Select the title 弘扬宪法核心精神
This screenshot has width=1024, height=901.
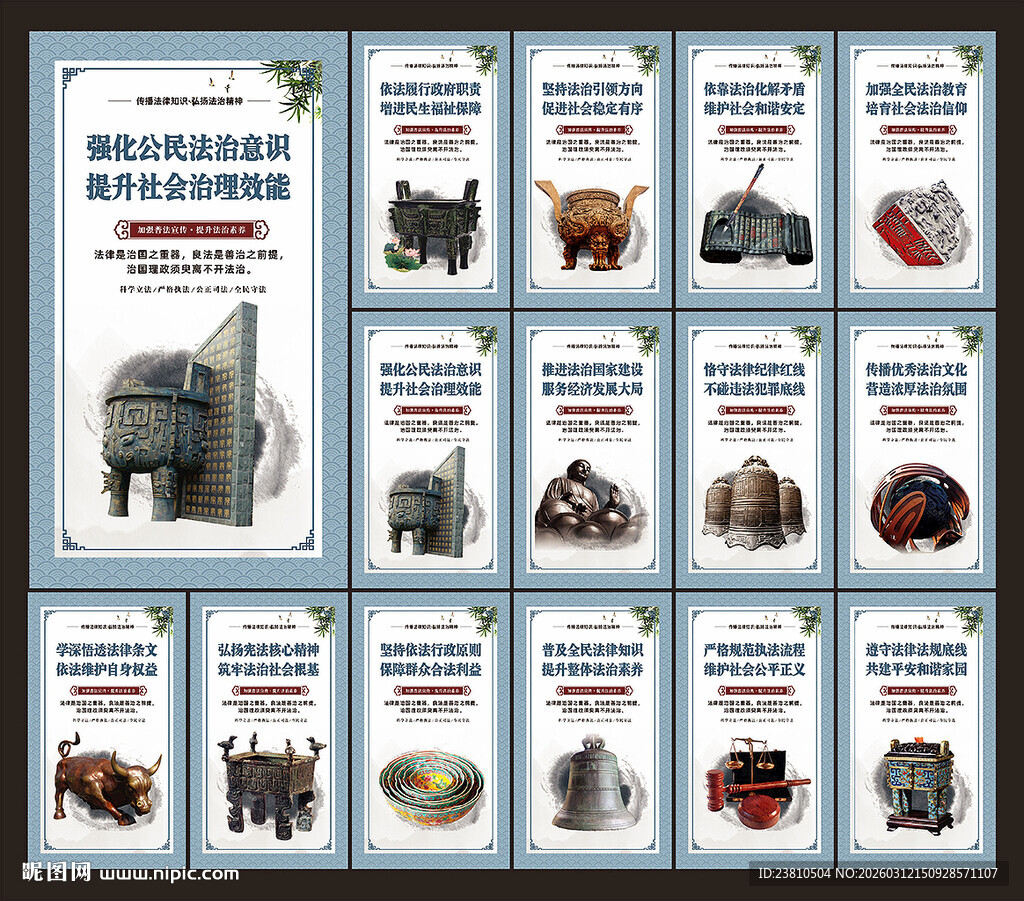point(269,650)
